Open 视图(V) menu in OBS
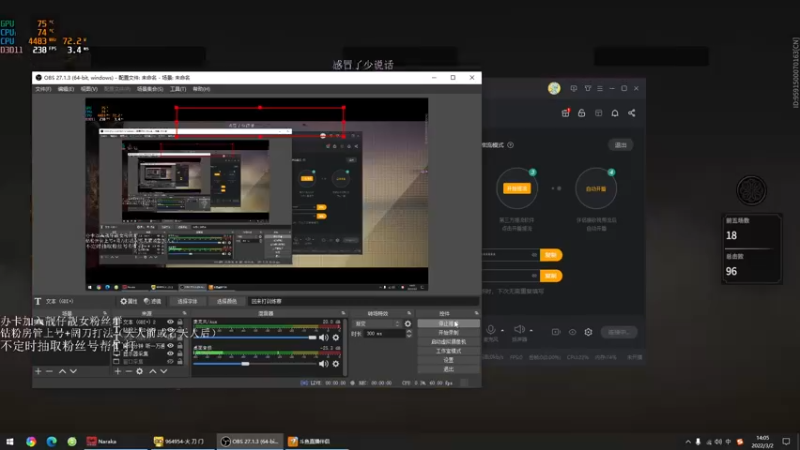 tap(89, 89)
